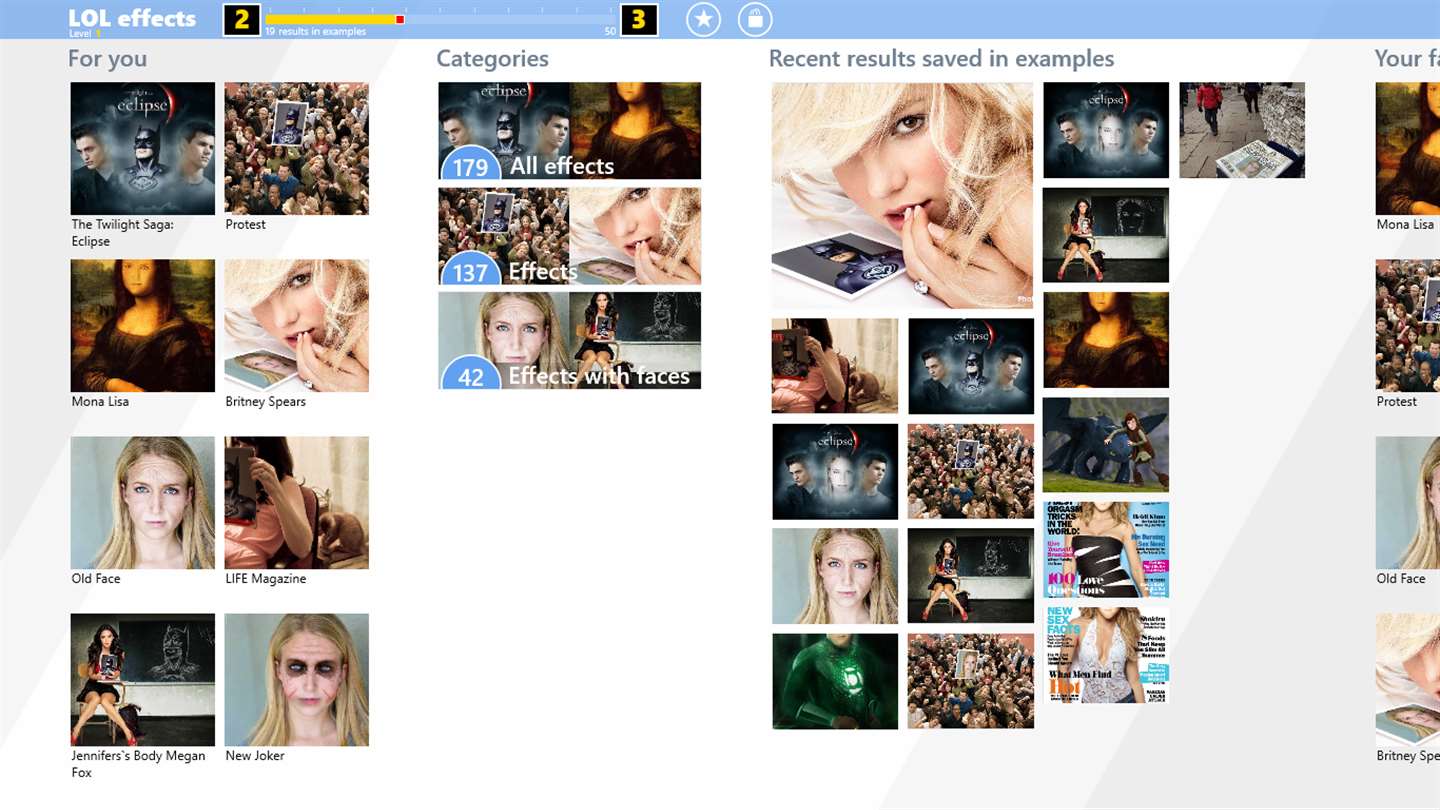The width and height of the screenshot is (1440, 810).
Task: Open the Green Lantern recent result
Action: (835, 681)
